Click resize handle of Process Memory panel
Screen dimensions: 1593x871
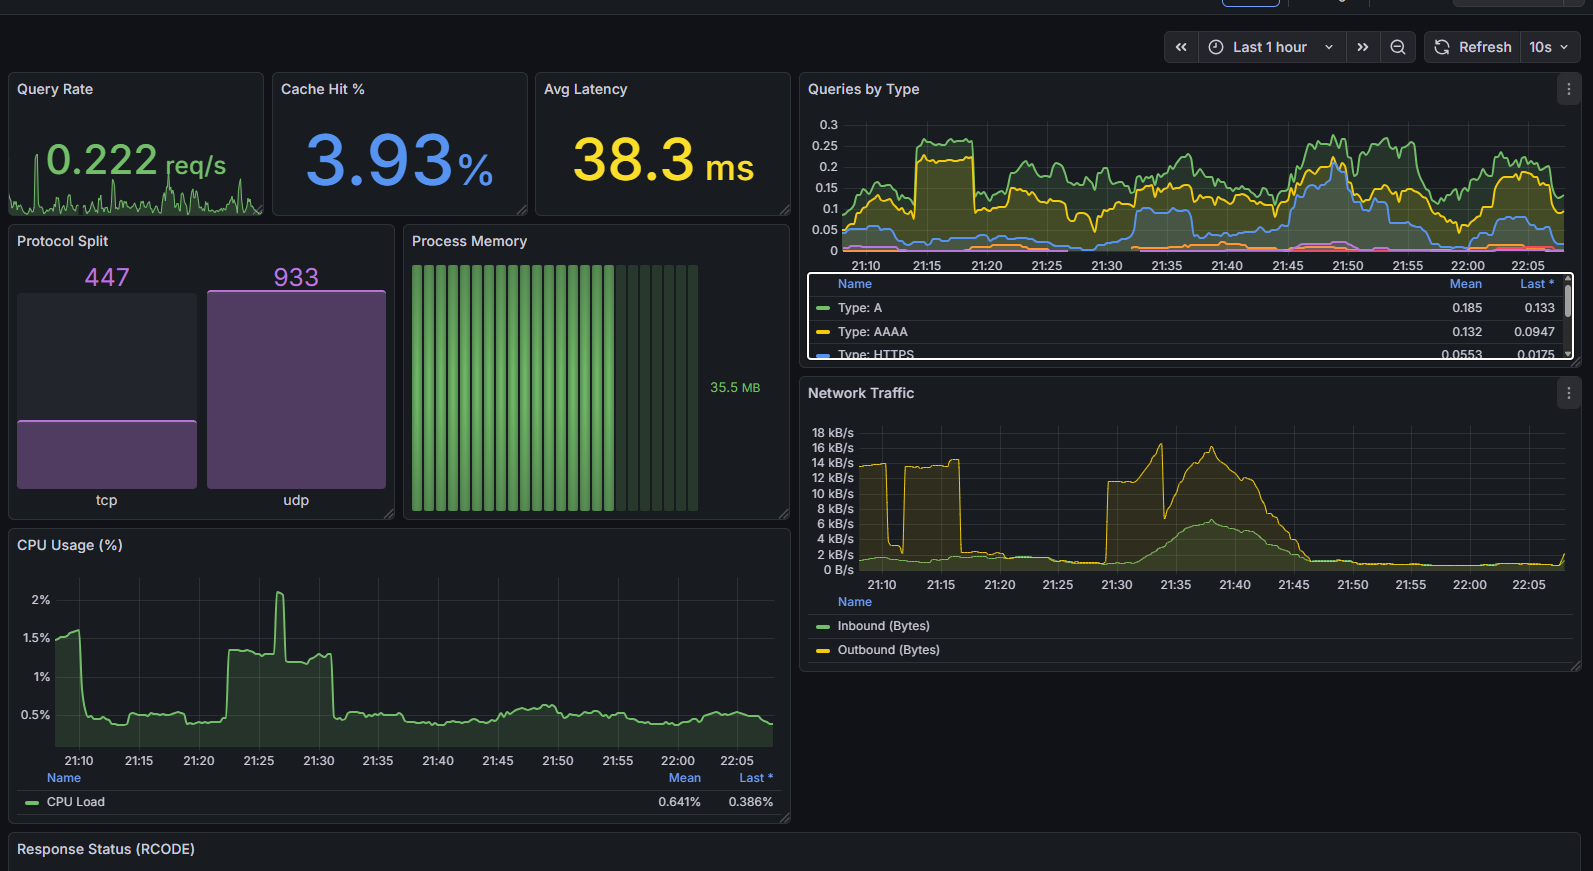(x=784, y=514)
